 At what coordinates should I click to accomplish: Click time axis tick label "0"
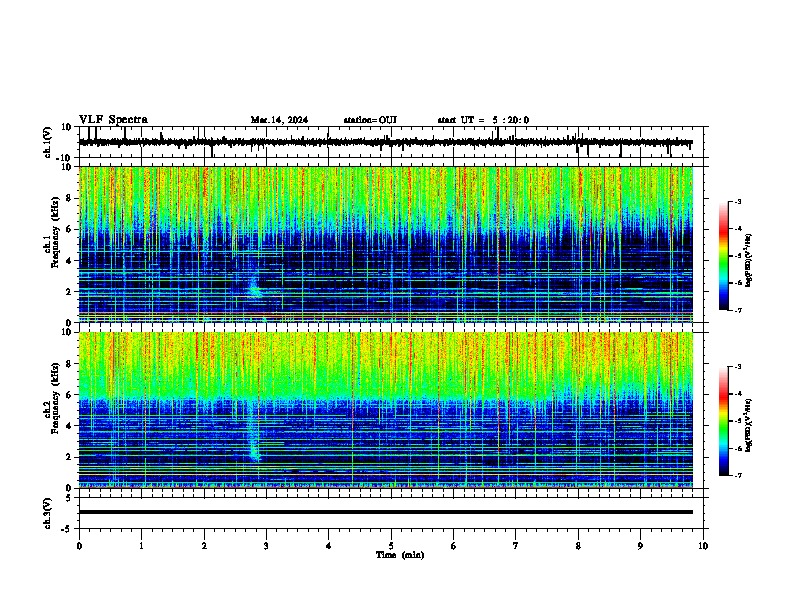coord(79,546)
